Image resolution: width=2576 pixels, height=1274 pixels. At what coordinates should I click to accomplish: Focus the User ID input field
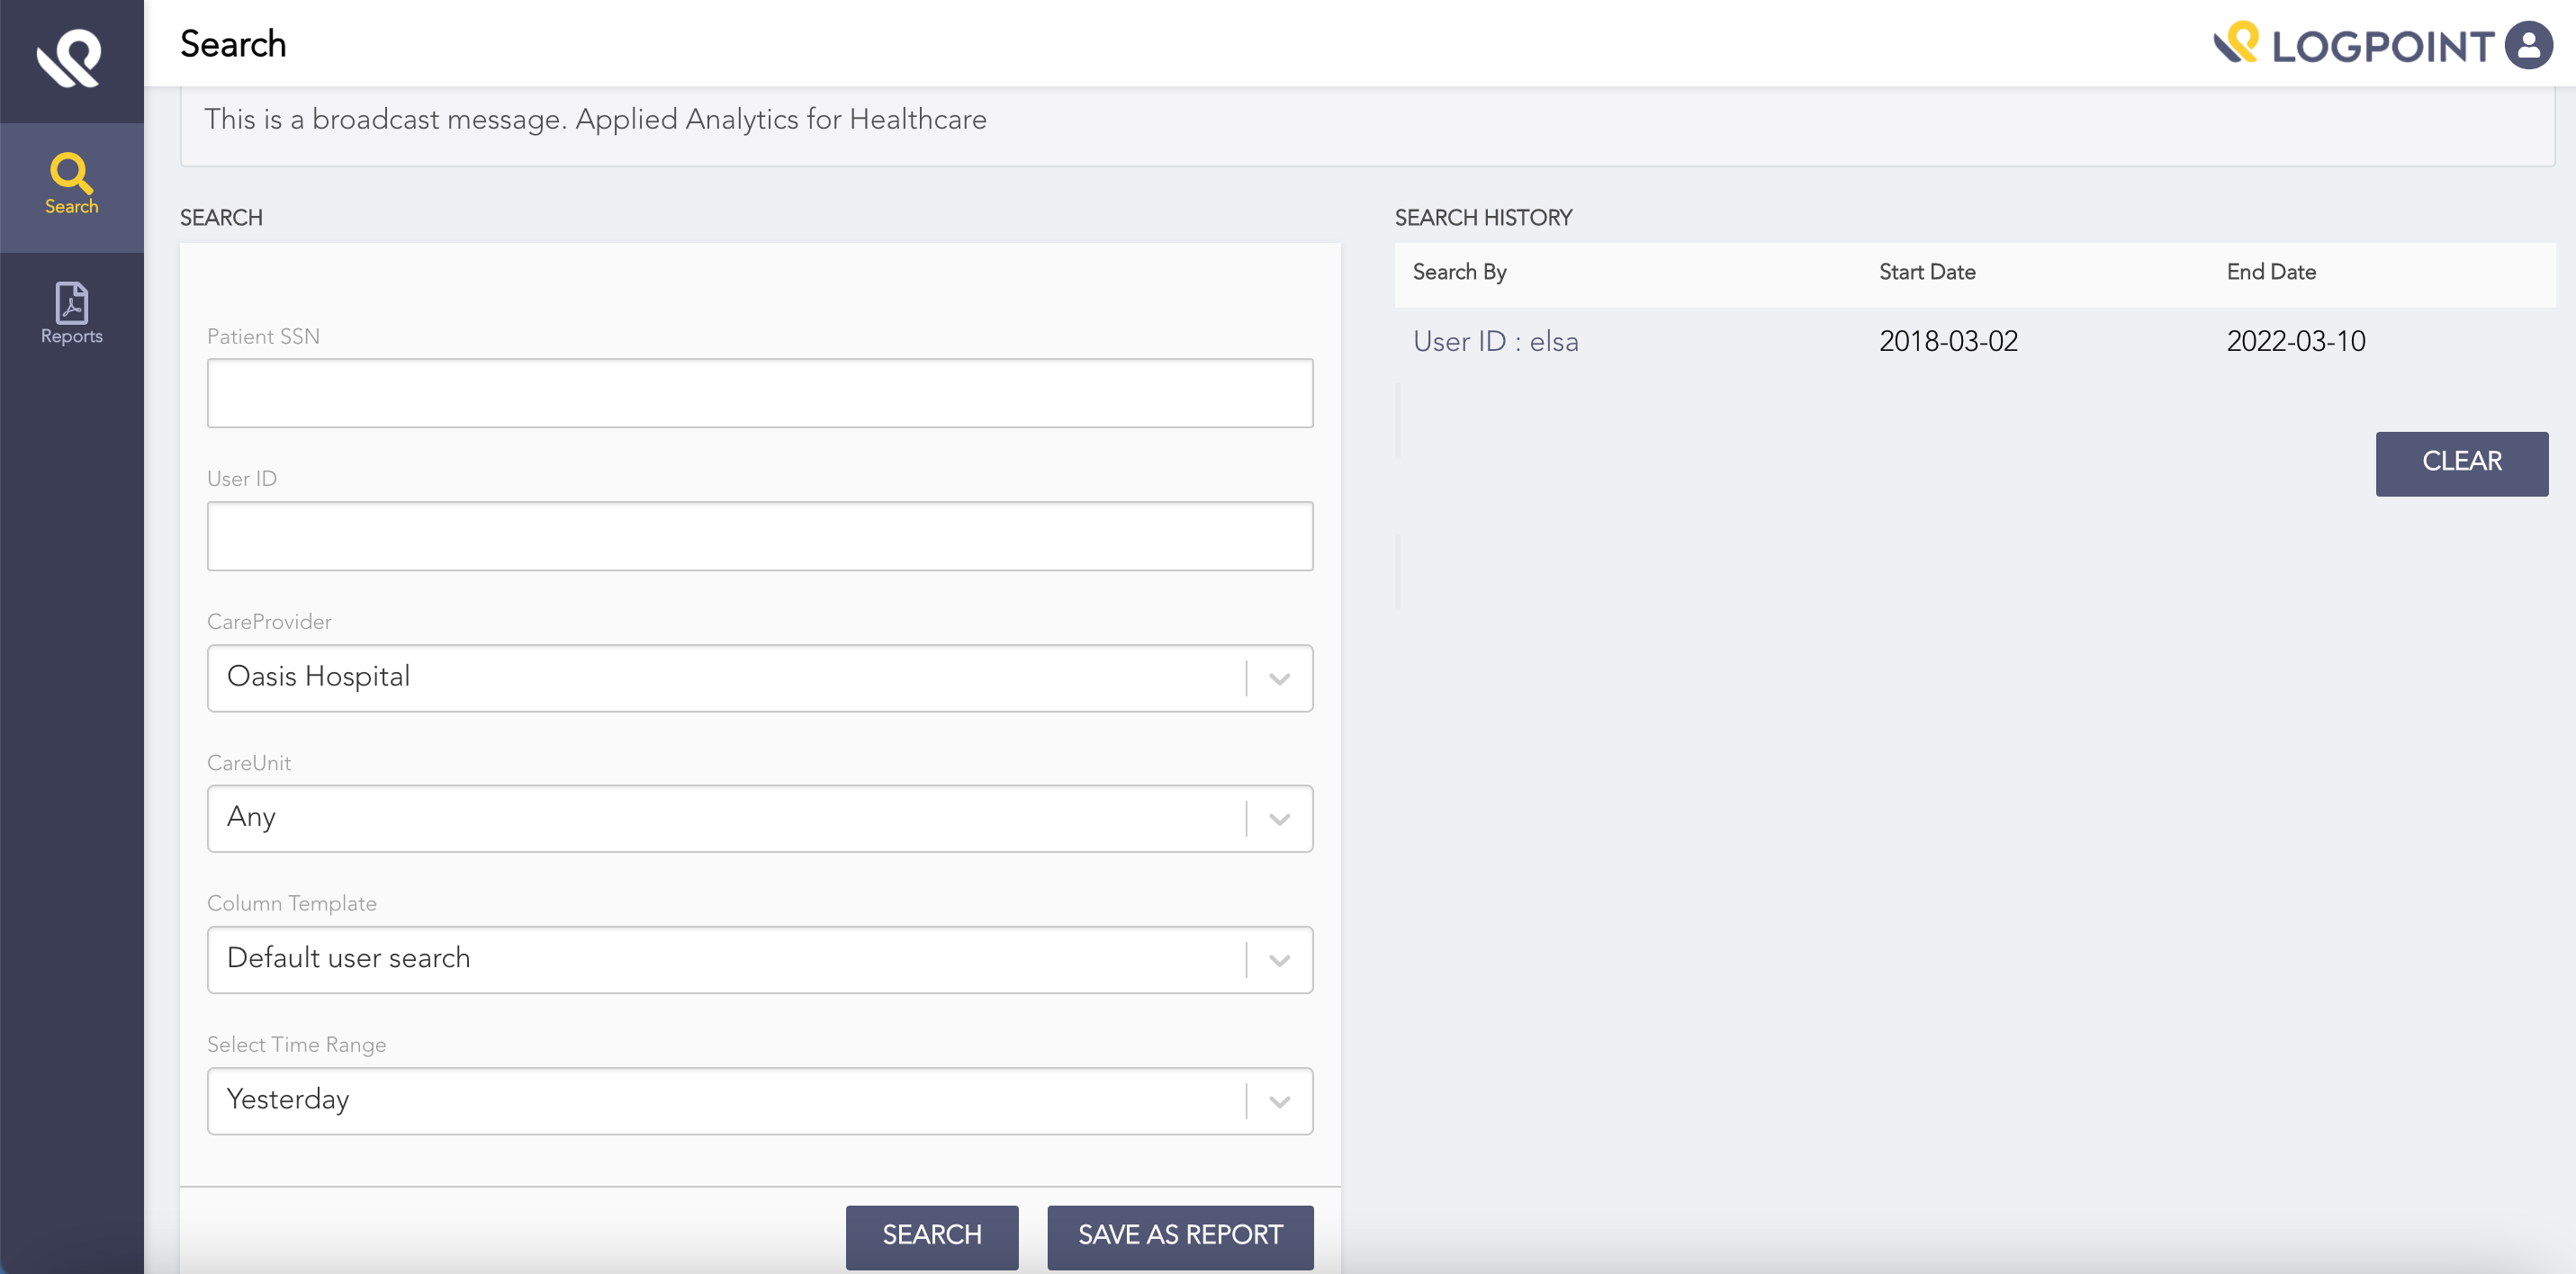click(x=759, y=536)
